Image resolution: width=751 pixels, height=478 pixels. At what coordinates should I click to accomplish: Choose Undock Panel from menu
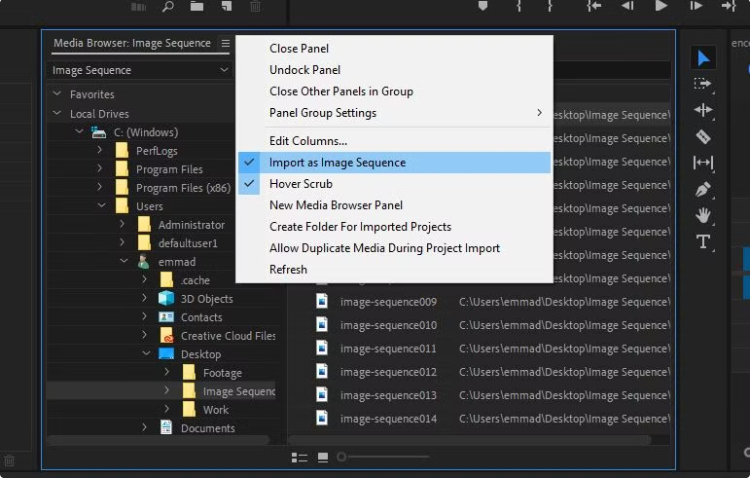(x=394, y=70)
